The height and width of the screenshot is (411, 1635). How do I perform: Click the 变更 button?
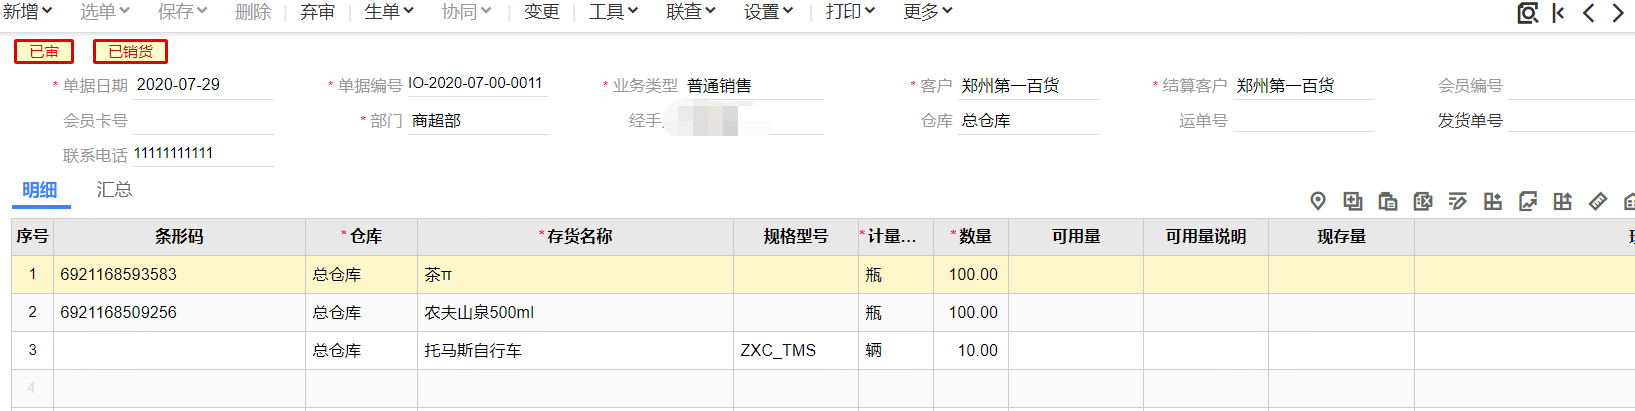coord(542,12)
